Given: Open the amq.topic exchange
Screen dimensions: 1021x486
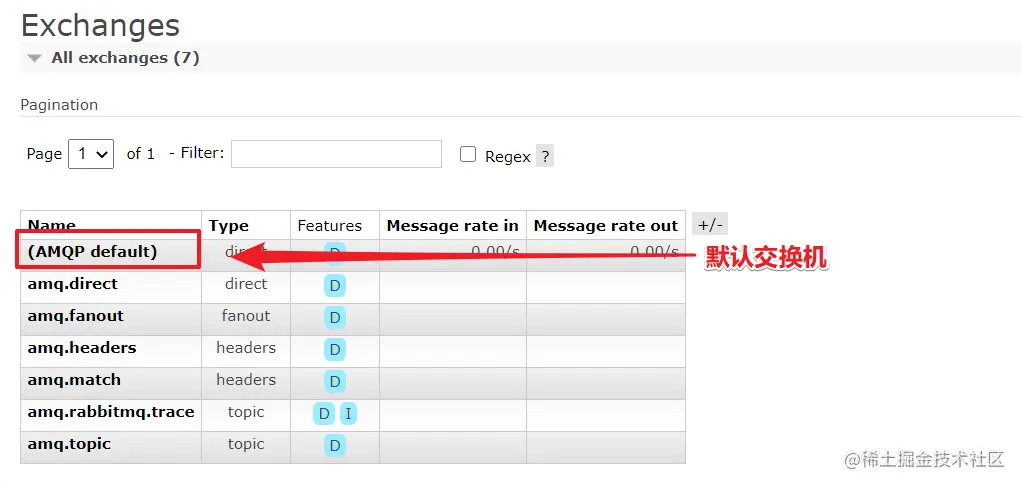Looking at the screenshot, I should tap(69, 444).
